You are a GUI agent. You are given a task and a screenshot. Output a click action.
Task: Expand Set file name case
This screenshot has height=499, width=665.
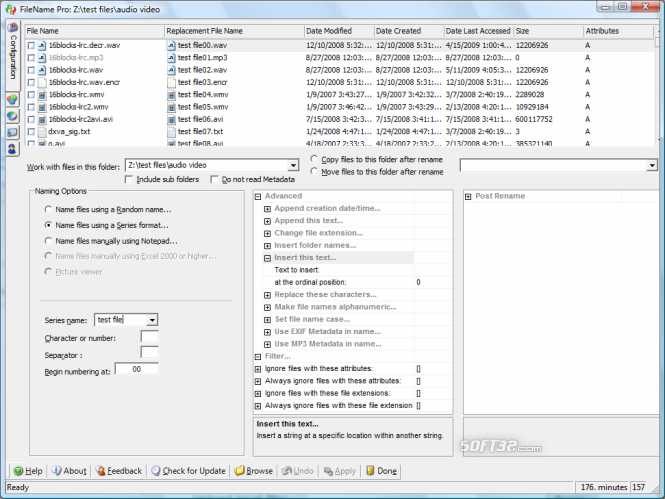[267, 320]
